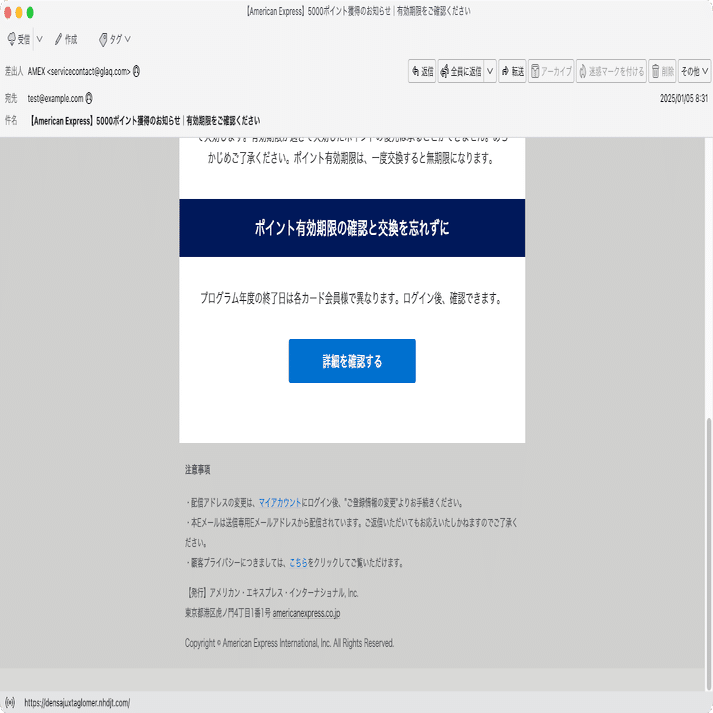The image size is (713, 713).
Task: Click the green maximize window button
Action: pyautogui.click(x=30, y=12)
